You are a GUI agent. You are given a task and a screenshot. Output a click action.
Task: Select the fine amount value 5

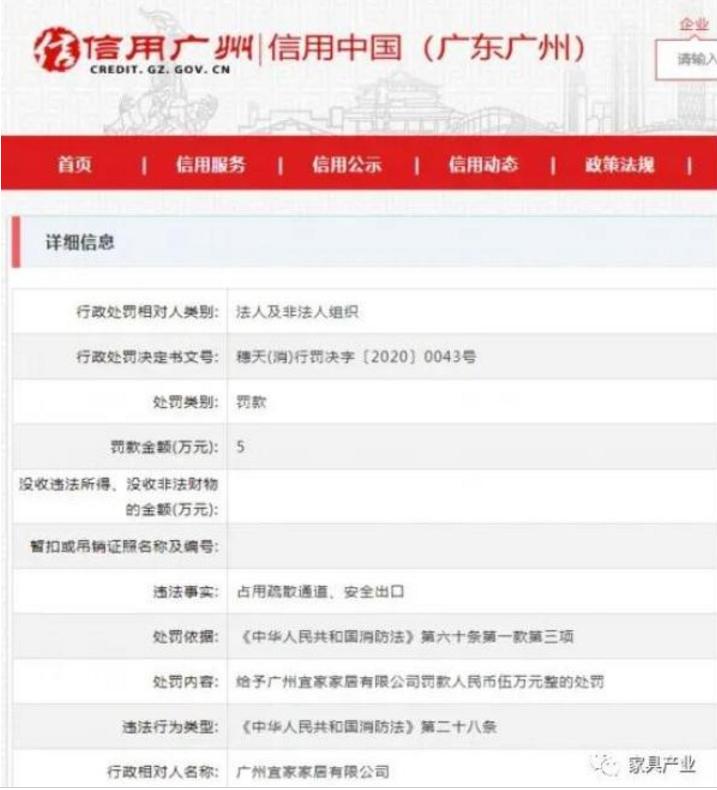[240, 446]
